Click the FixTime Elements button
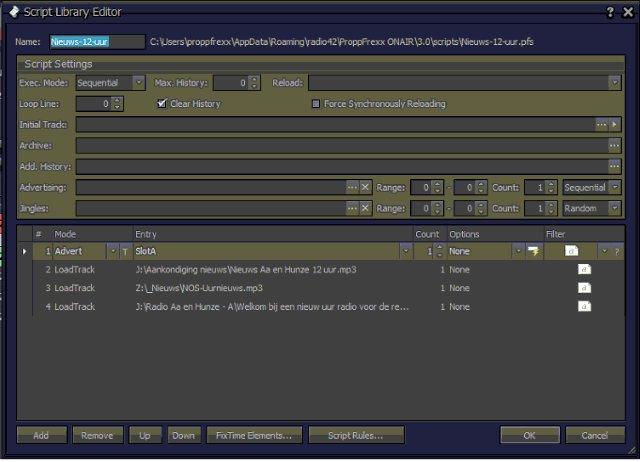 coord(249,435)
